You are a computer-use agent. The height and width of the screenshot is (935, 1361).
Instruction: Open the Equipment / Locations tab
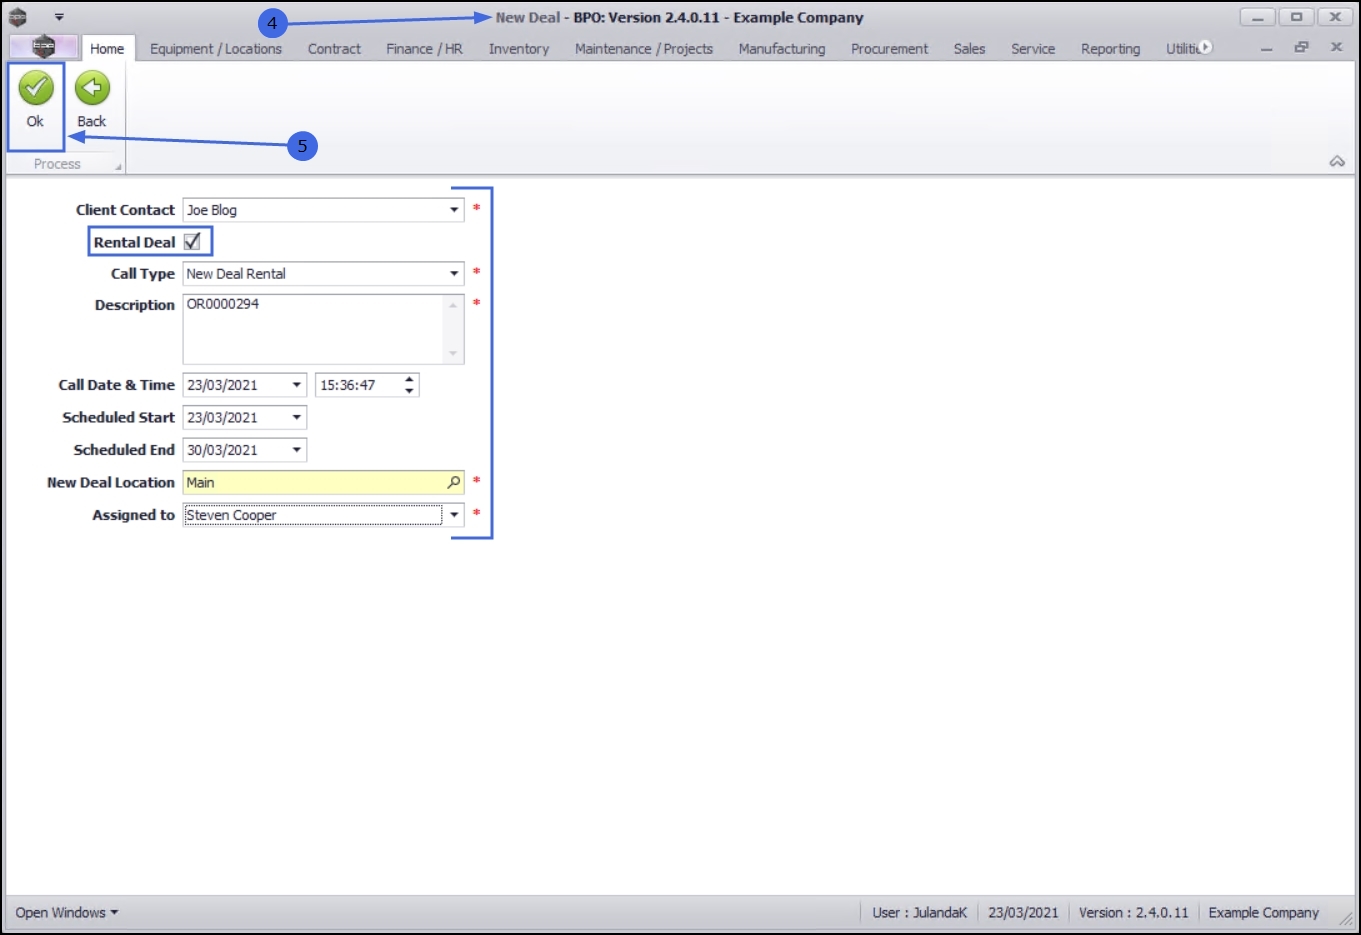216,48
